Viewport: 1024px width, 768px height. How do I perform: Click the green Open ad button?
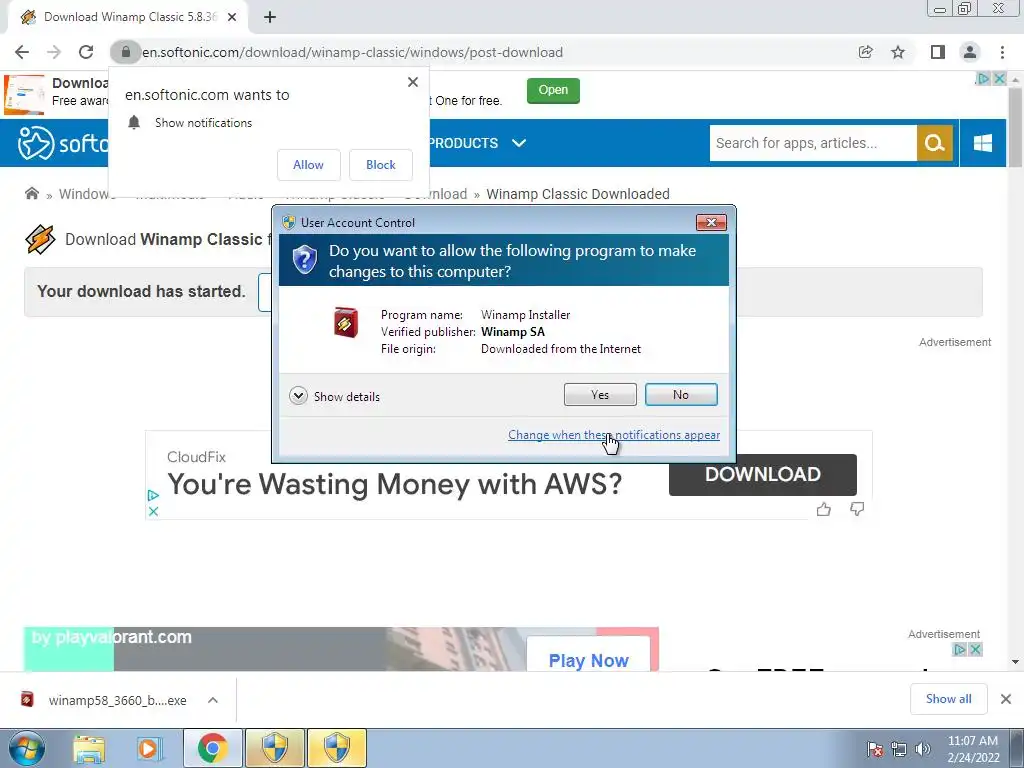click(553, 90)
